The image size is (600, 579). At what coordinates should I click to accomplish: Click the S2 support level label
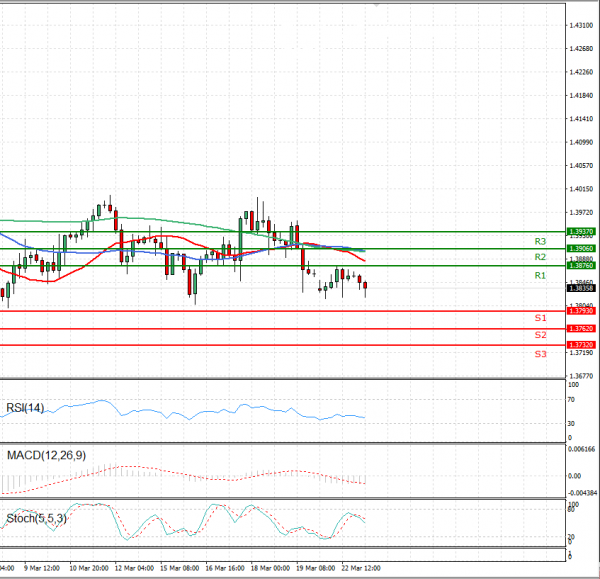click(x=539, y=335)
